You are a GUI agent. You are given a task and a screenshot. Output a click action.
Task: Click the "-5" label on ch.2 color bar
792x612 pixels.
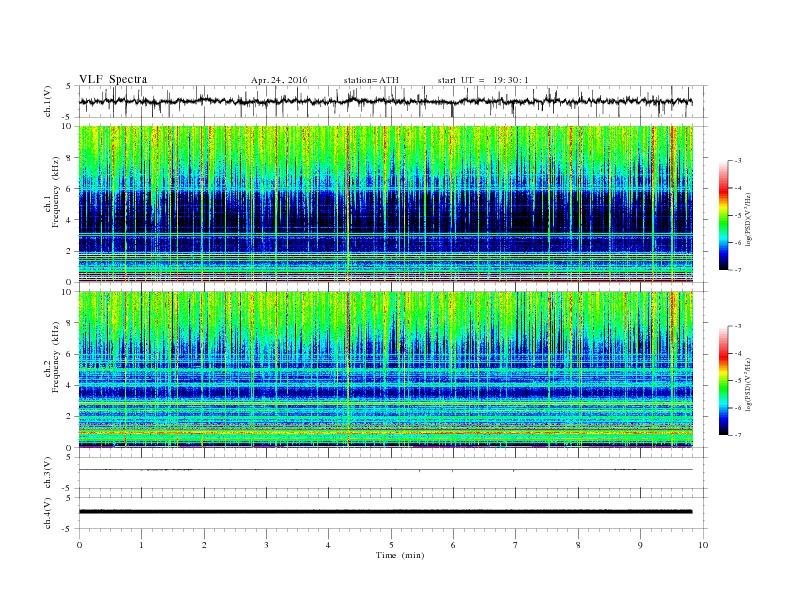tap(737, 381)
